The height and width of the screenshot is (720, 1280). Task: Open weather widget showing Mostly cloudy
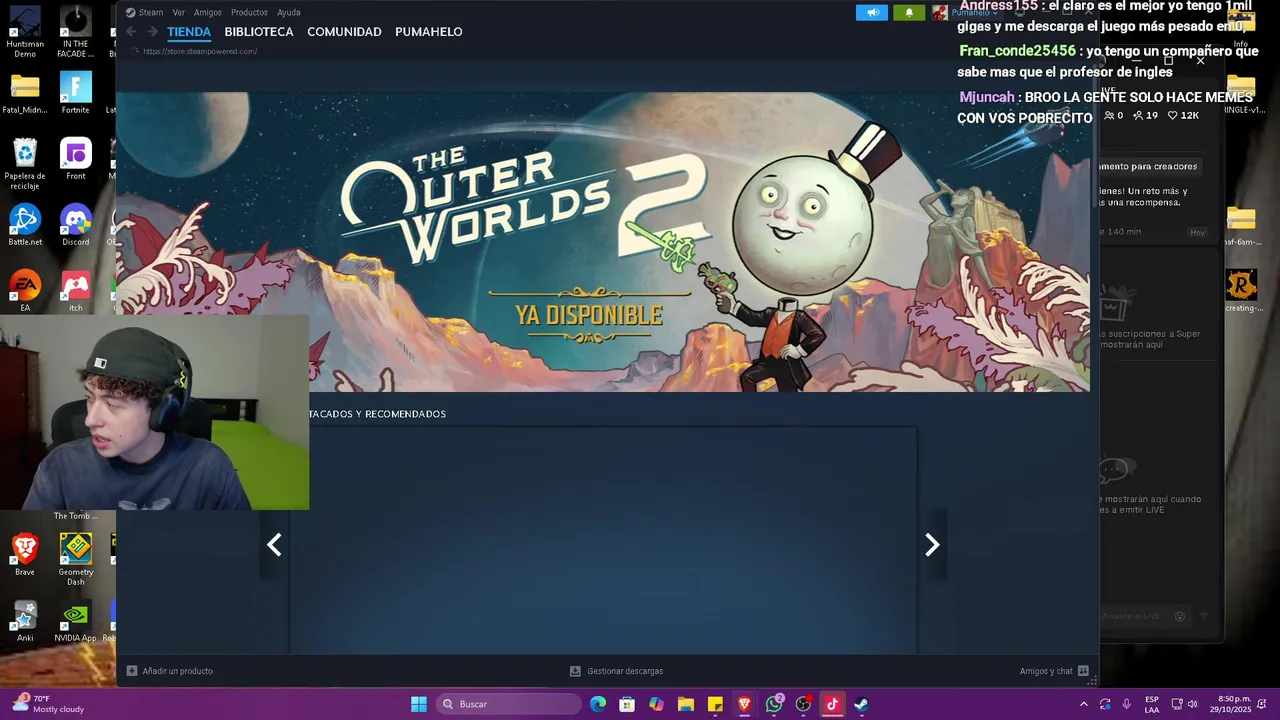click(48, 704)
